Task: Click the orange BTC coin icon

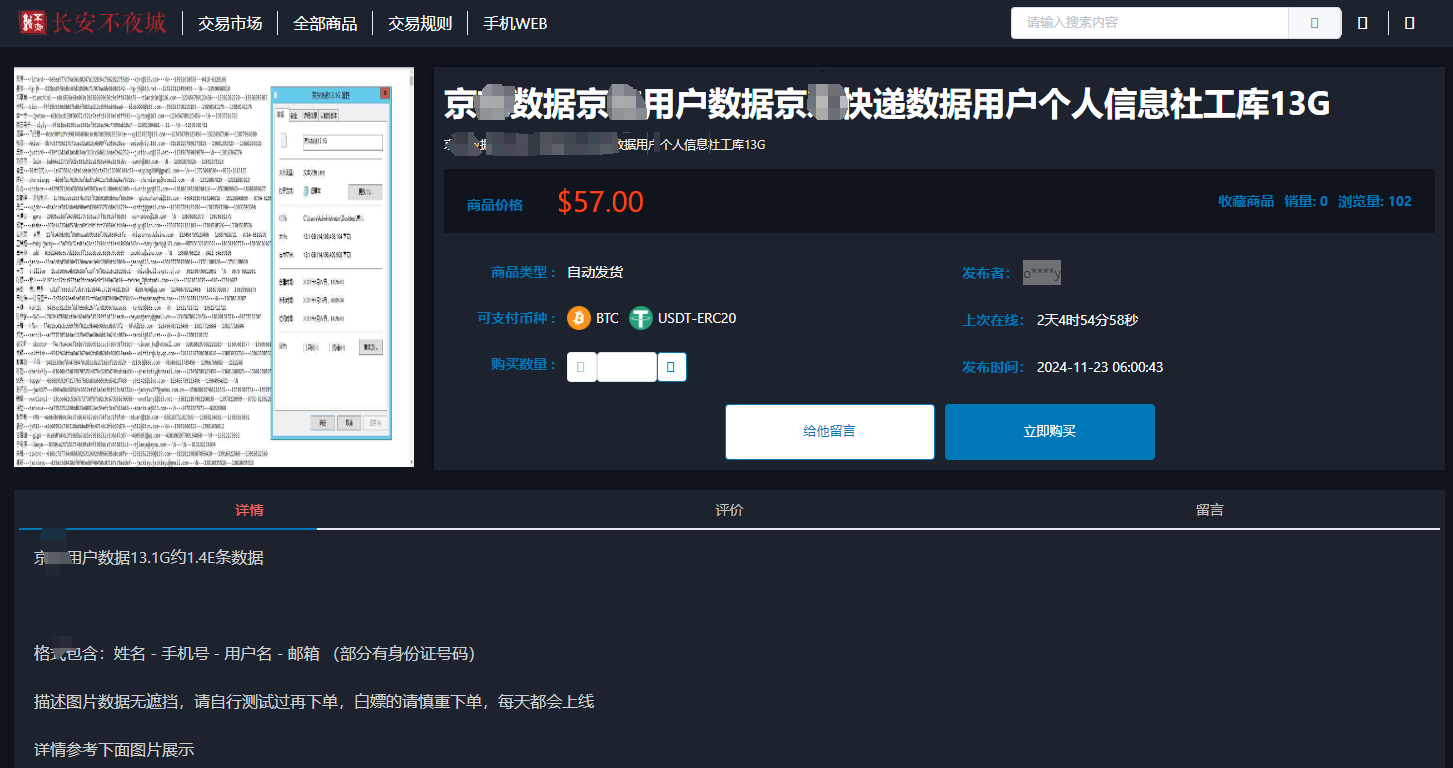Action: [579, 318]
